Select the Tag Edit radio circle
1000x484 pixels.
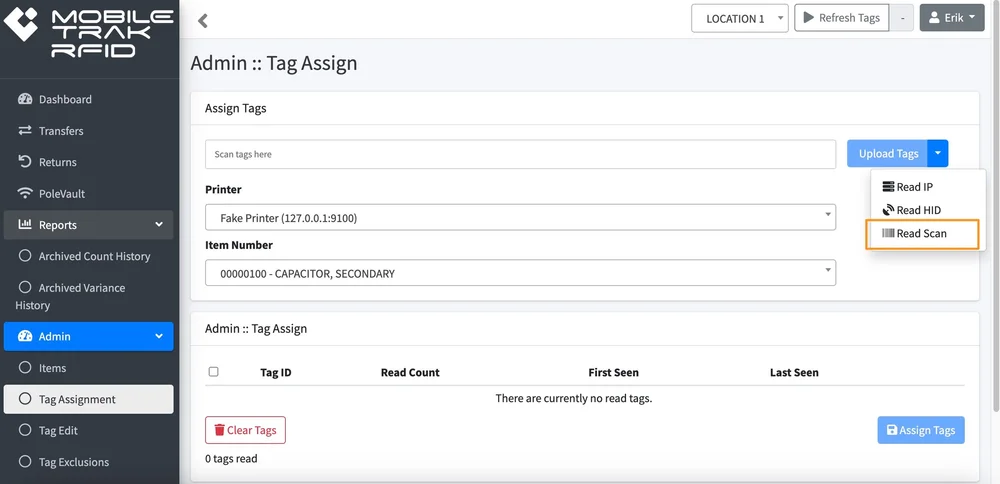(x=25, y=430)
